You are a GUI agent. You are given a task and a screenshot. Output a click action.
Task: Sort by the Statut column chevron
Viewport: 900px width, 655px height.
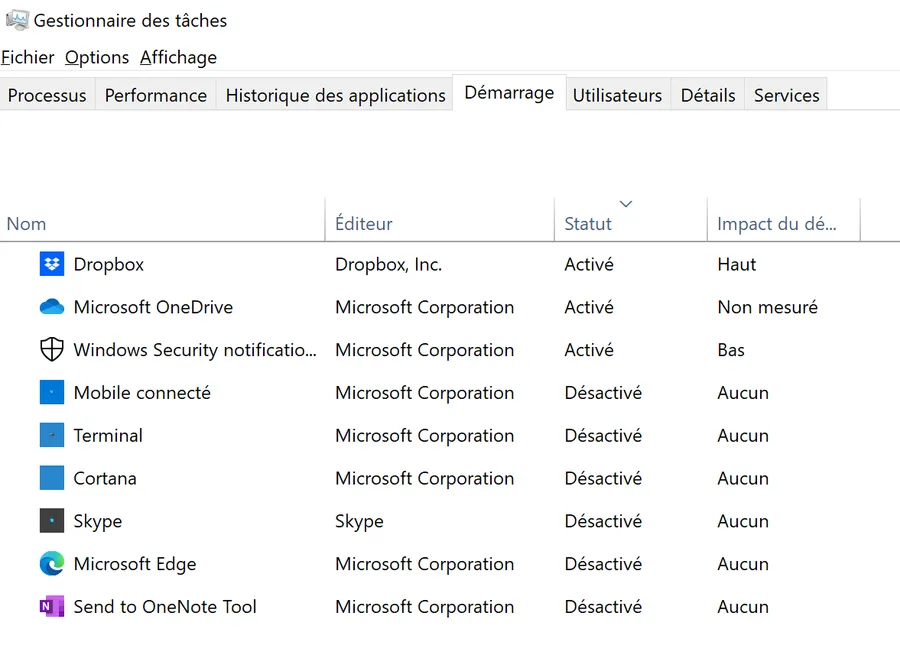coord(626,204)
